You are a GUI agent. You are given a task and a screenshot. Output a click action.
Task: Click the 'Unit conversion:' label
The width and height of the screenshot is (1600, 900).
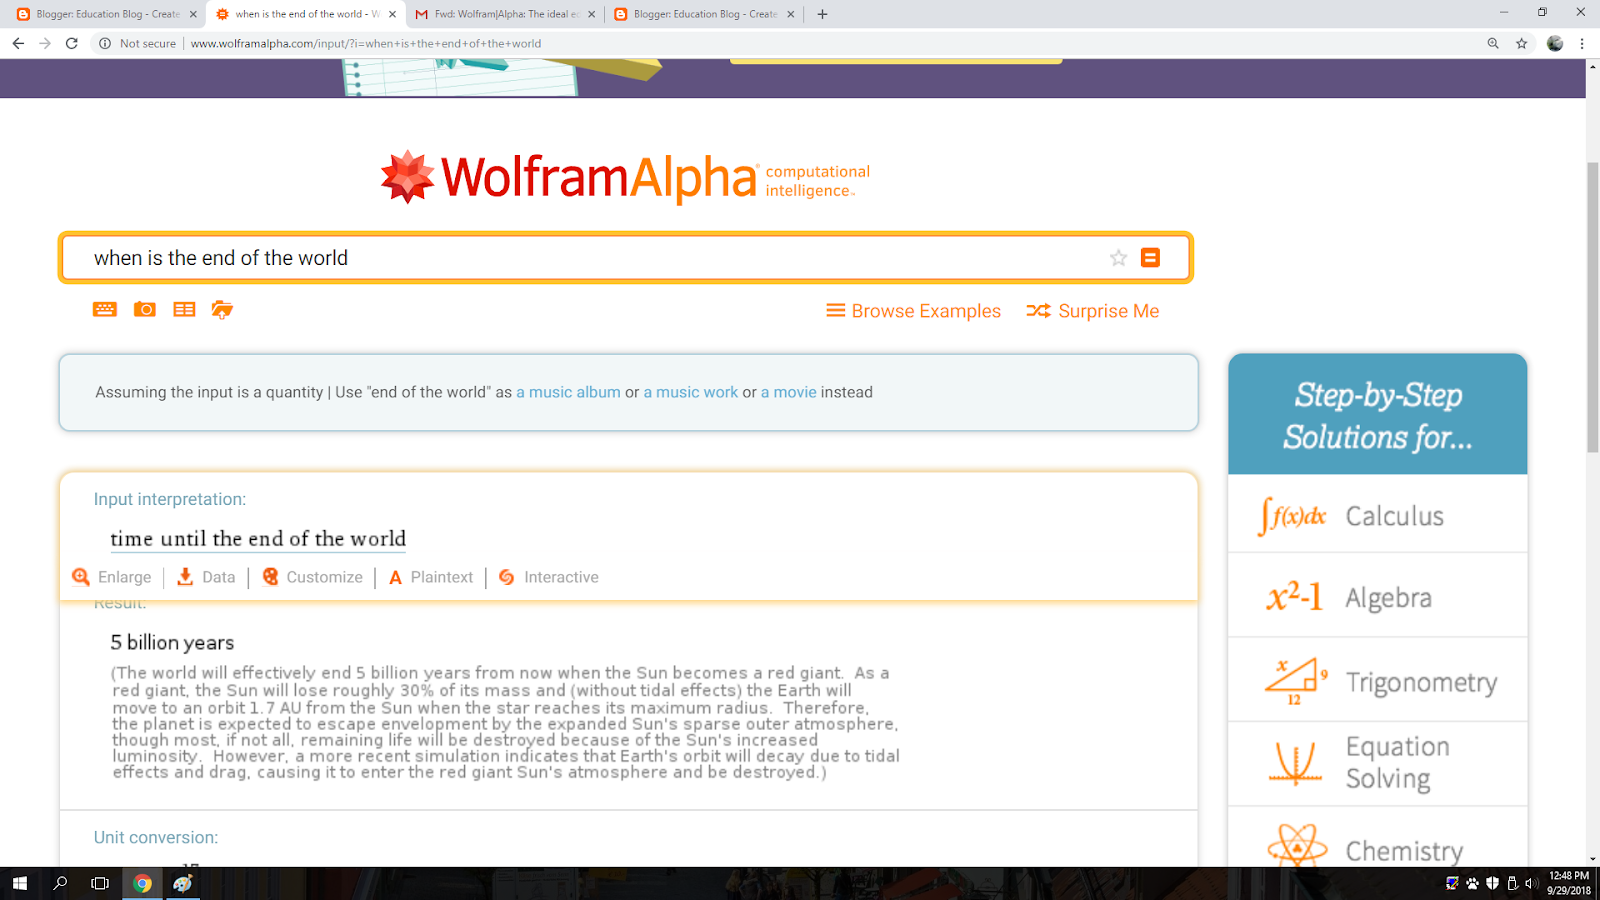tap(156, 837)
